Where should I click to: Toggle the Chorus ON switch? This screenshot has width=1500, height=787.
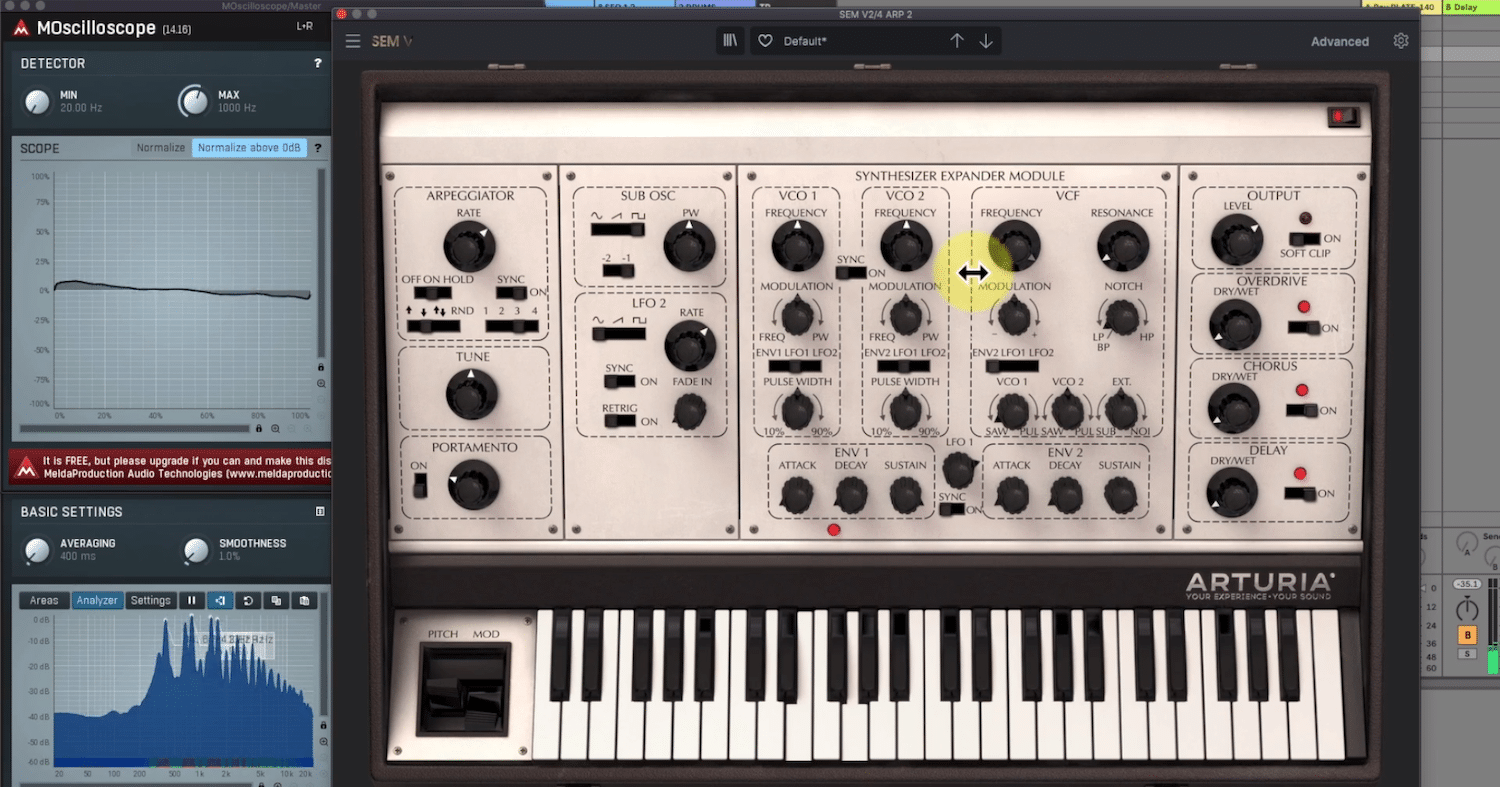(x=1303, y=410)
